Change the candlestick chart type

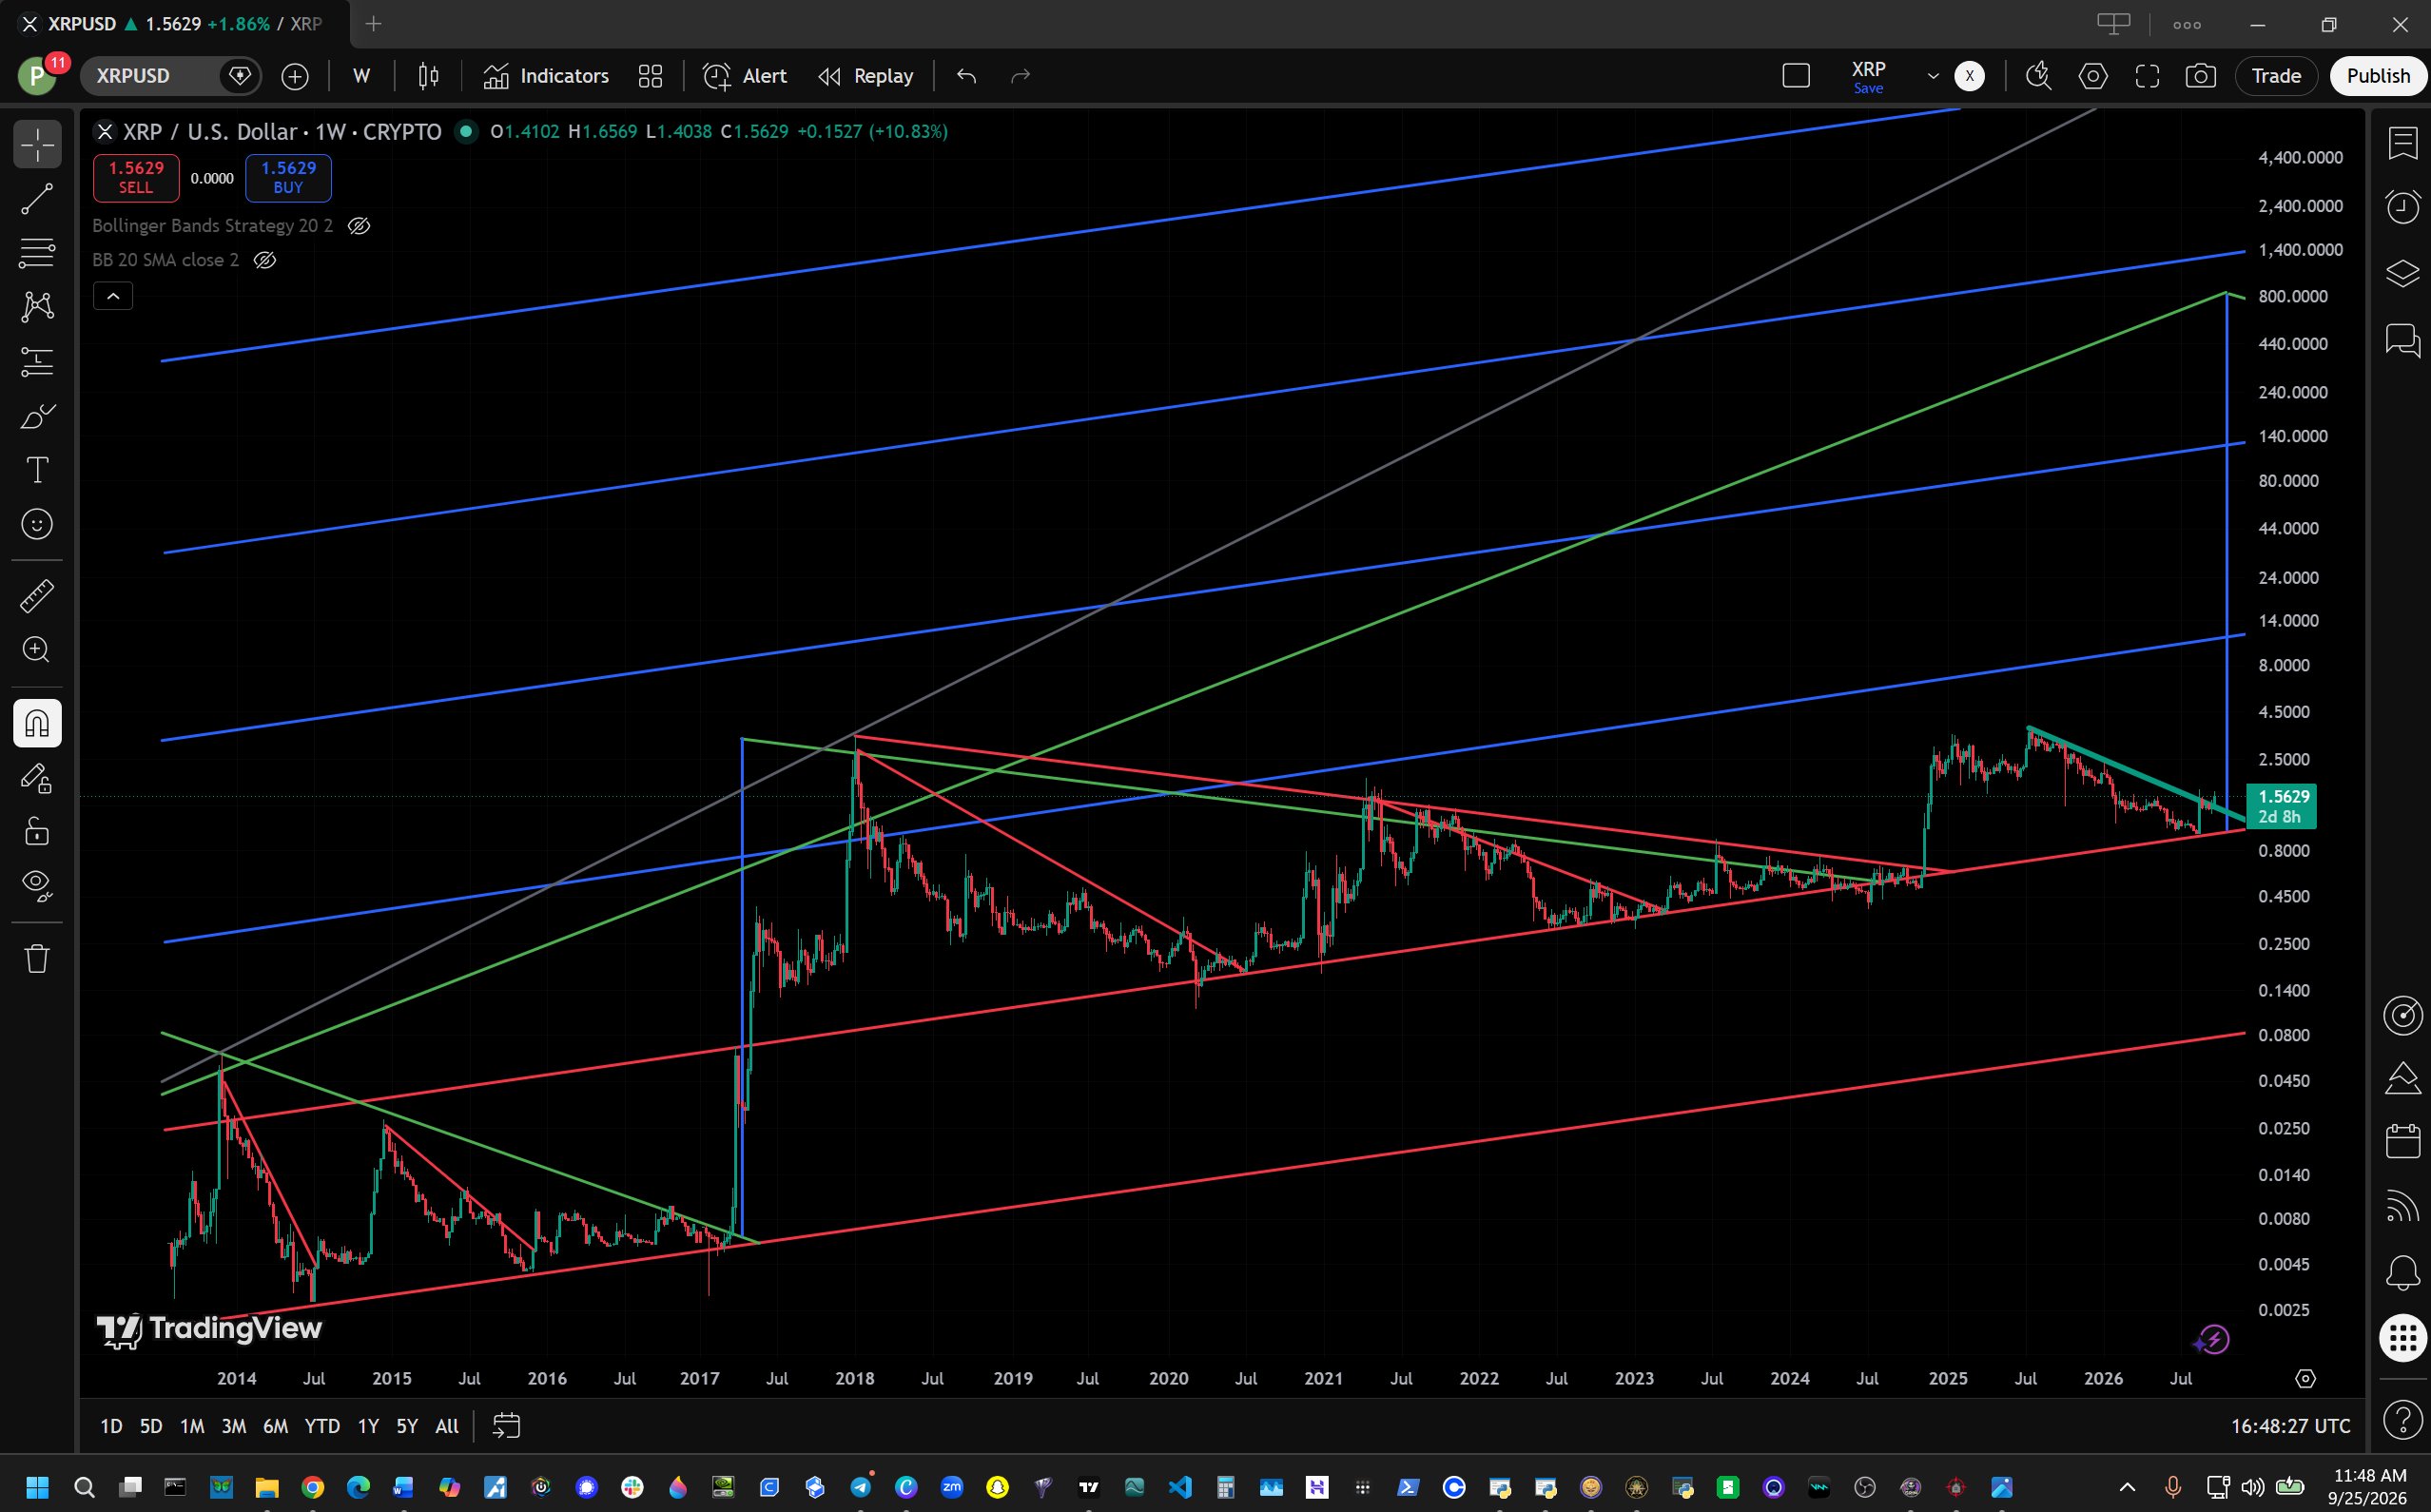click(x=428, y=76)
